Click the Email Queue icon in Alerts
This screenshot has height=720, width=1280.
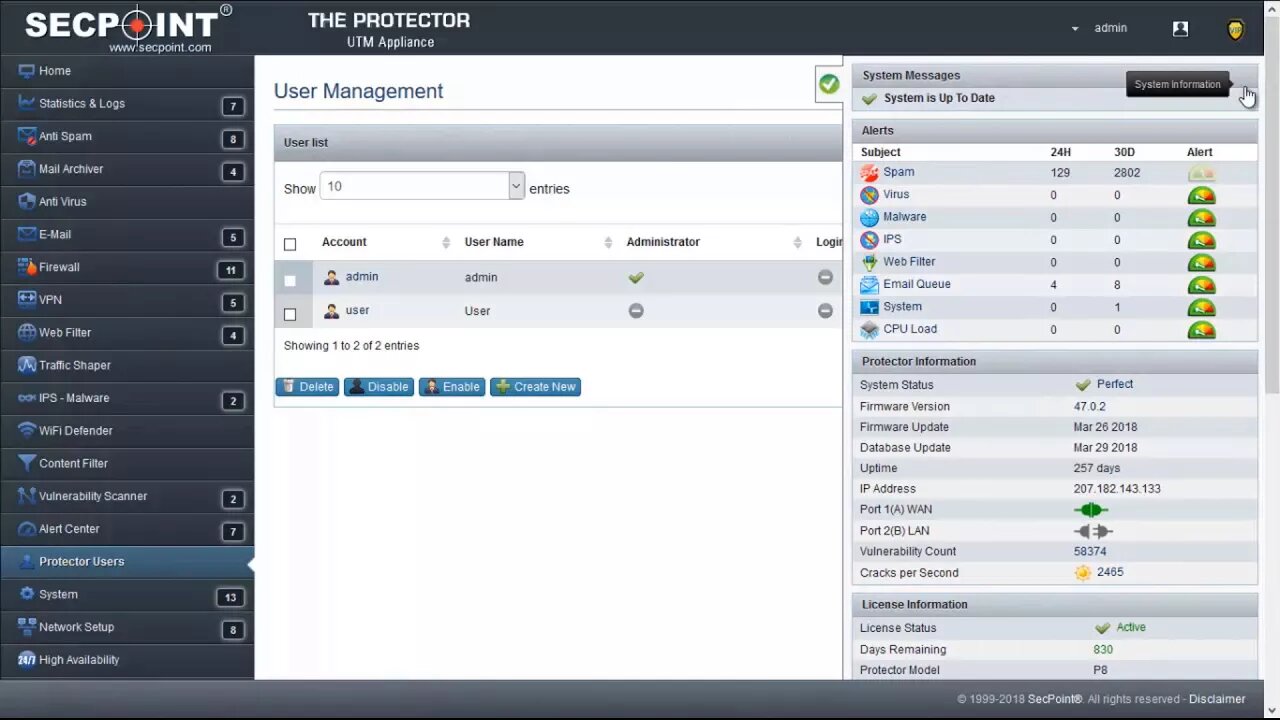(869, 285)
